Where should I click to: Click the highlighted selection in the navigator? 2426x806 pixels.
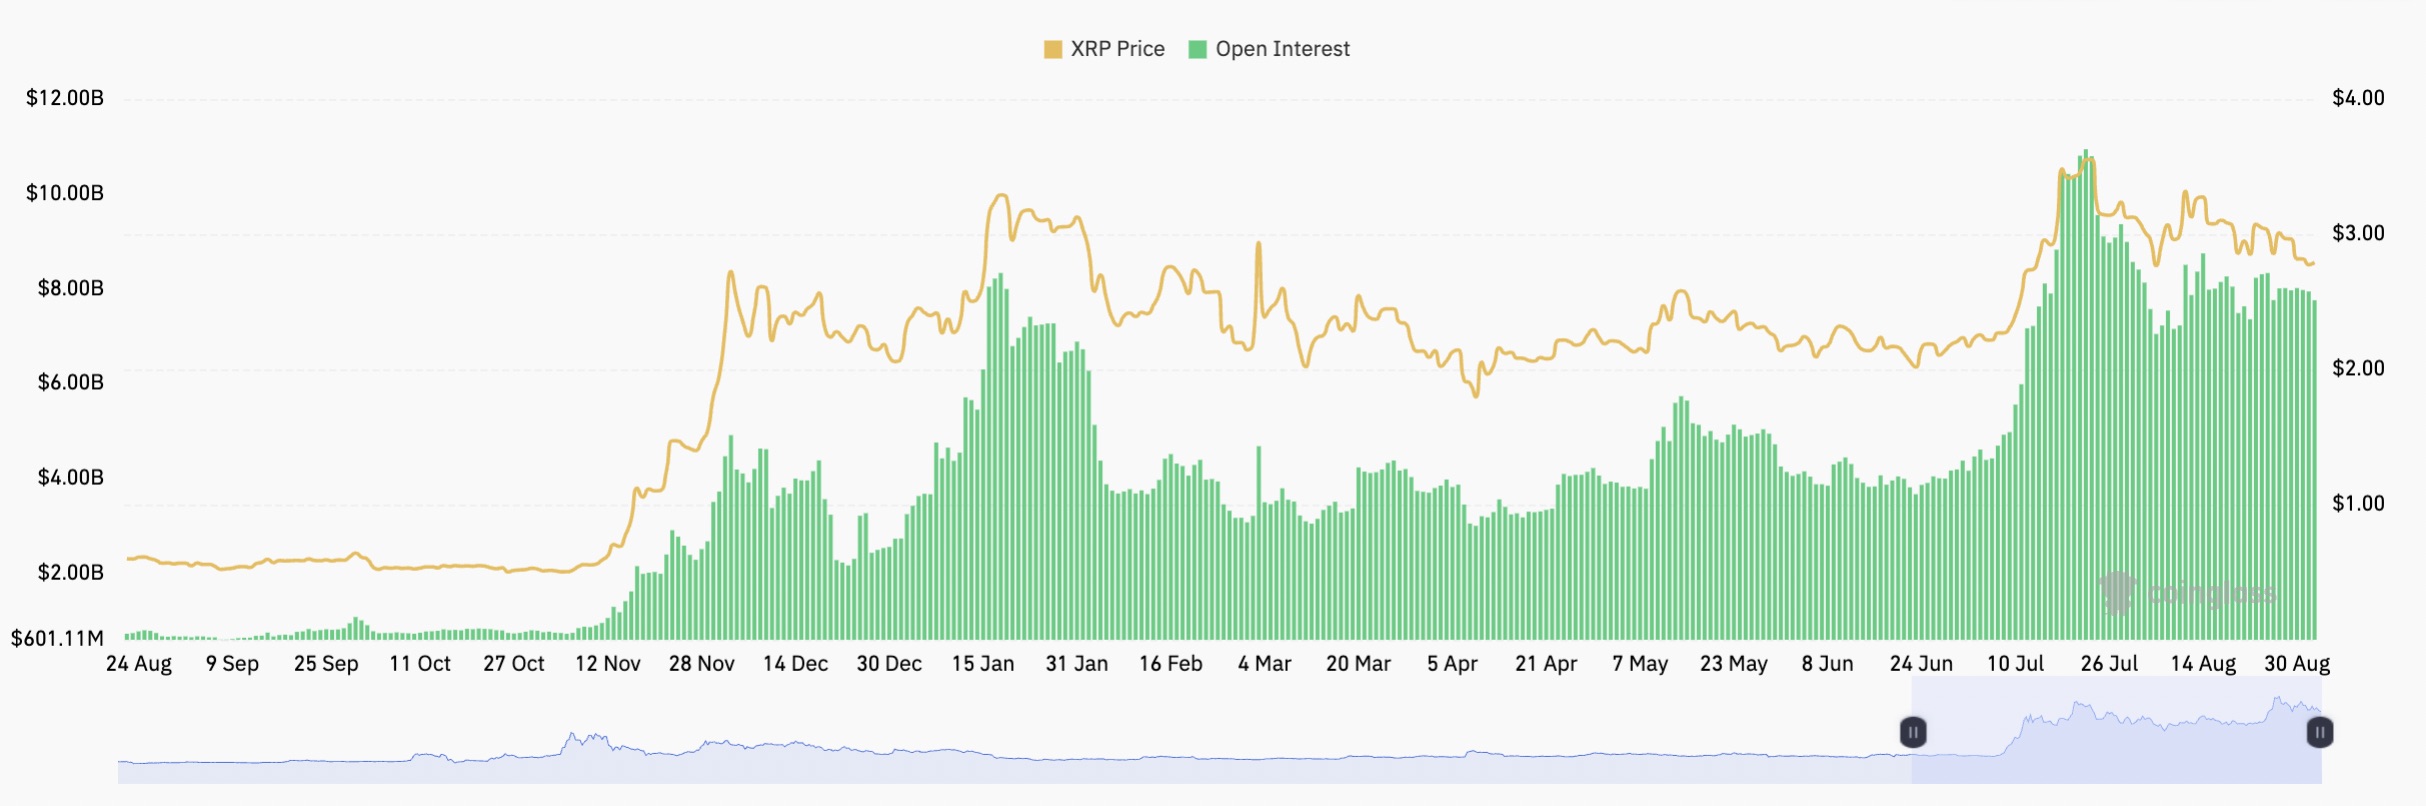[2115, 740]
